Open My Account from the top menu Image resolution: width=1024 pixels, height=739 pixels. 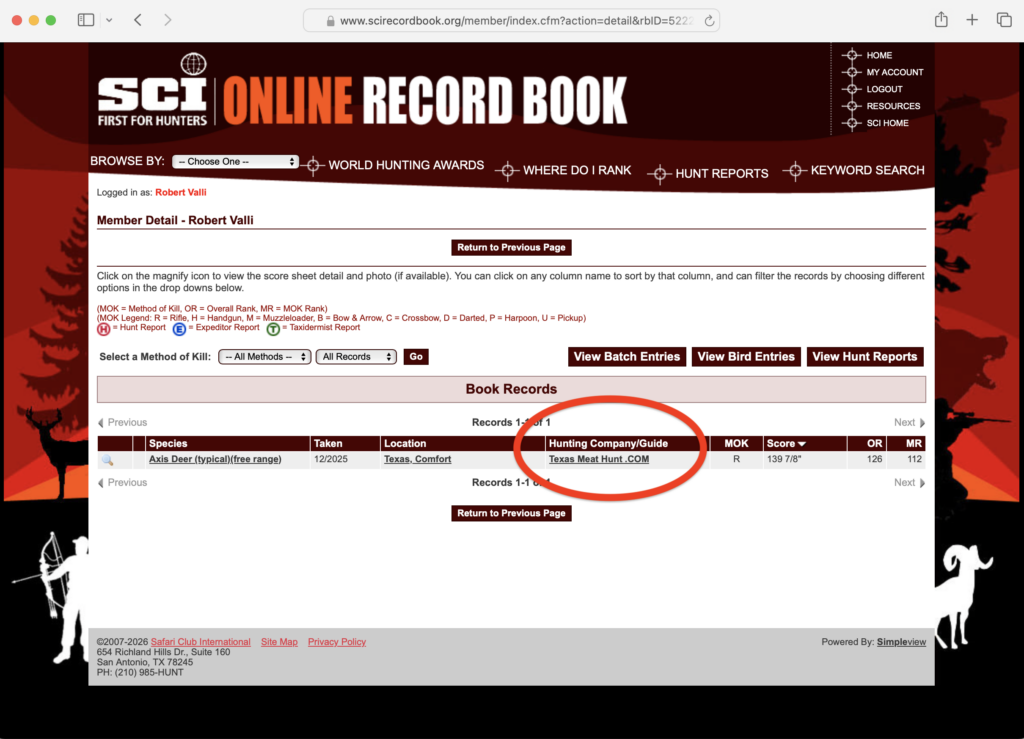point(895,72)
